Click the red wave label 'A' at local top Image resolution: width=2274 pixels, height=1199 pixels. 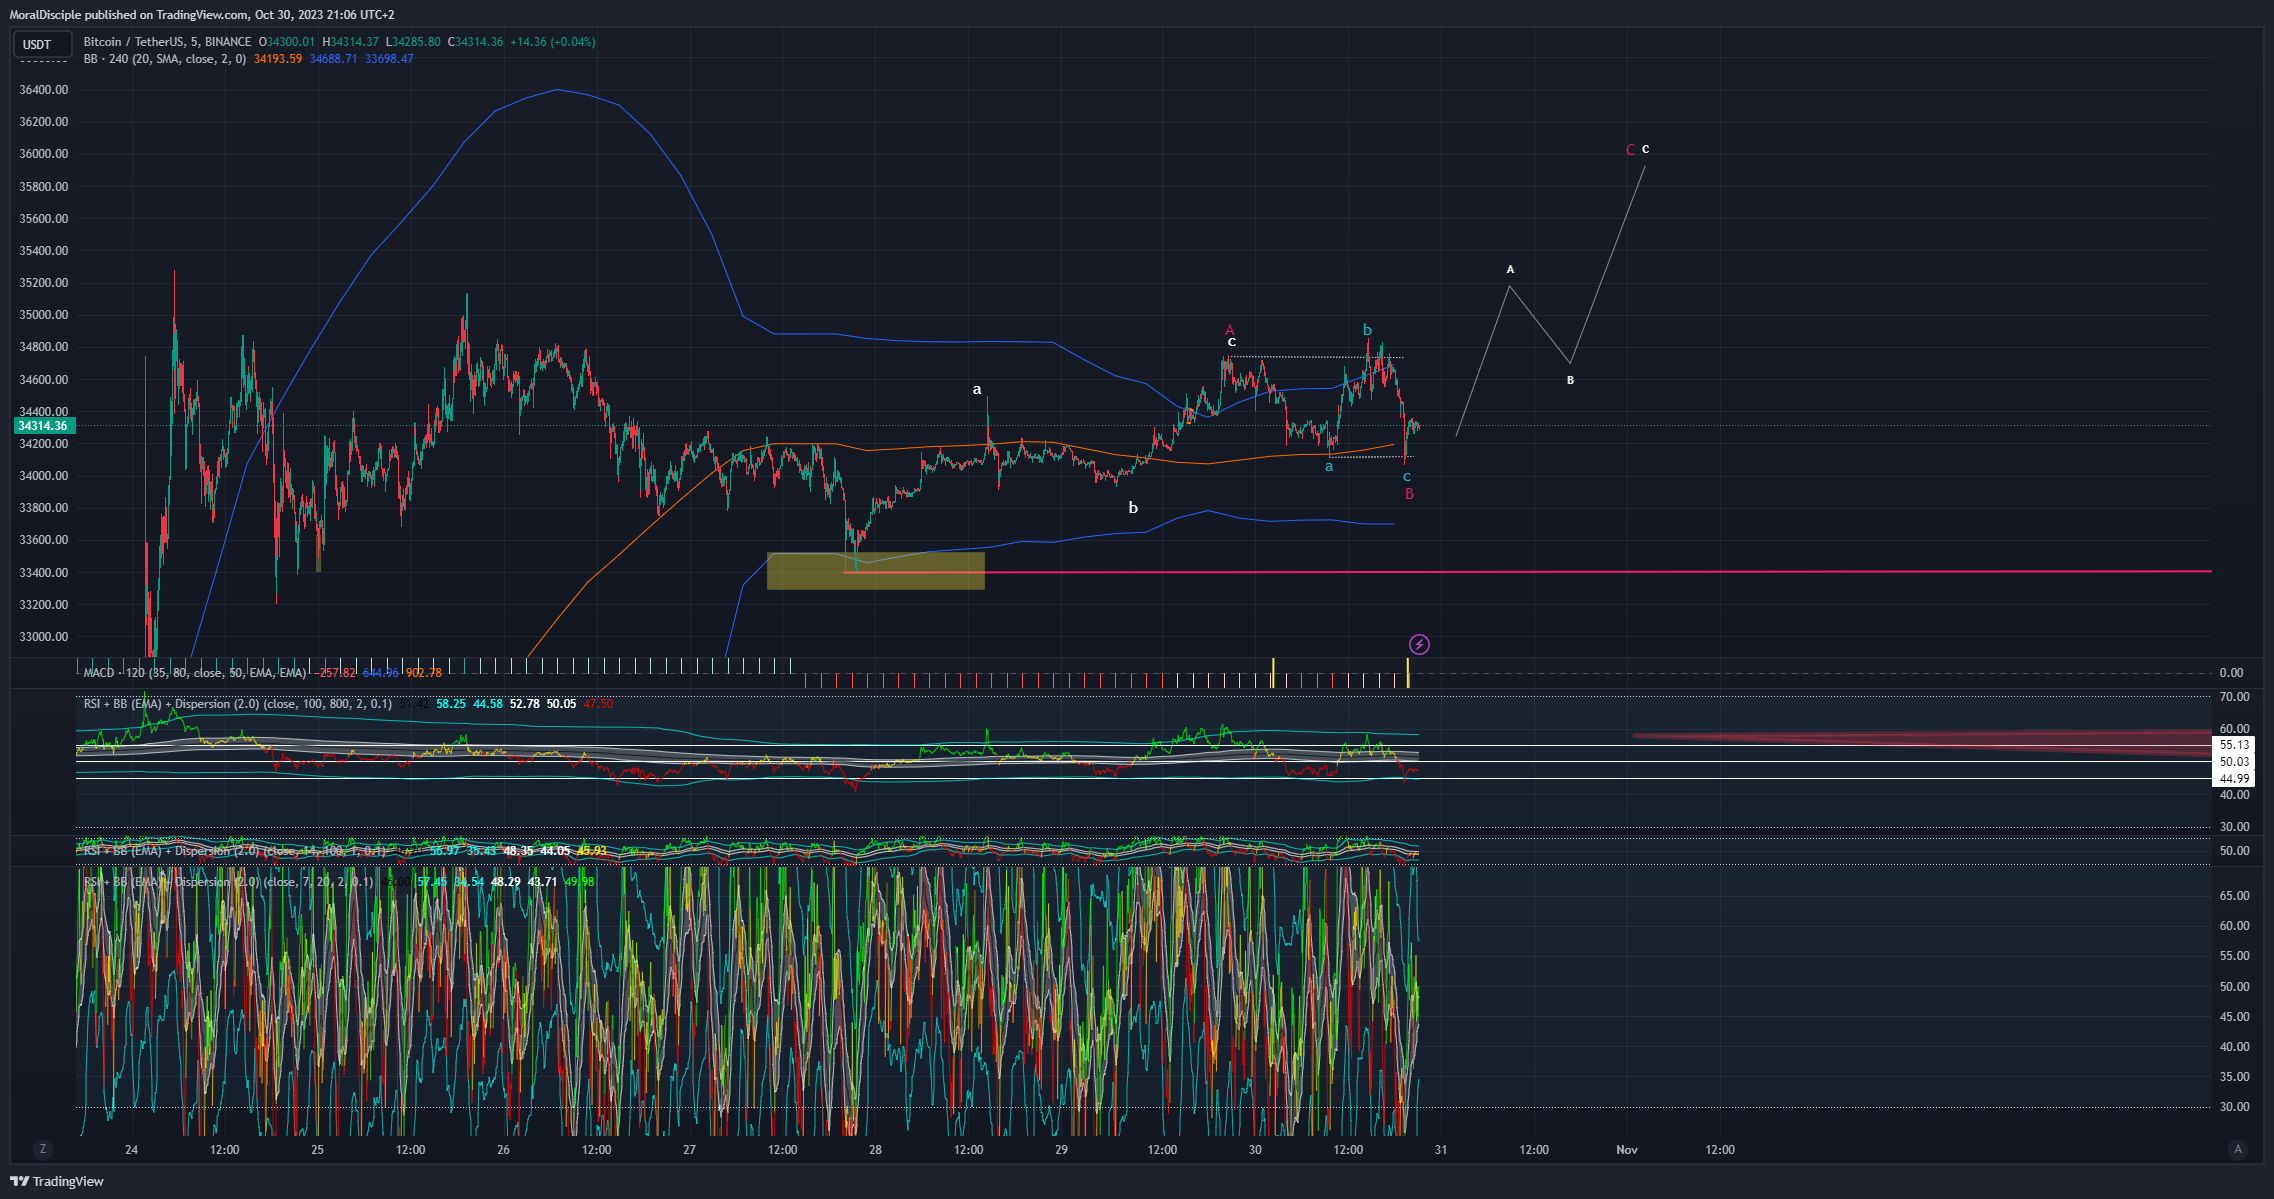tap(1230, 330)
